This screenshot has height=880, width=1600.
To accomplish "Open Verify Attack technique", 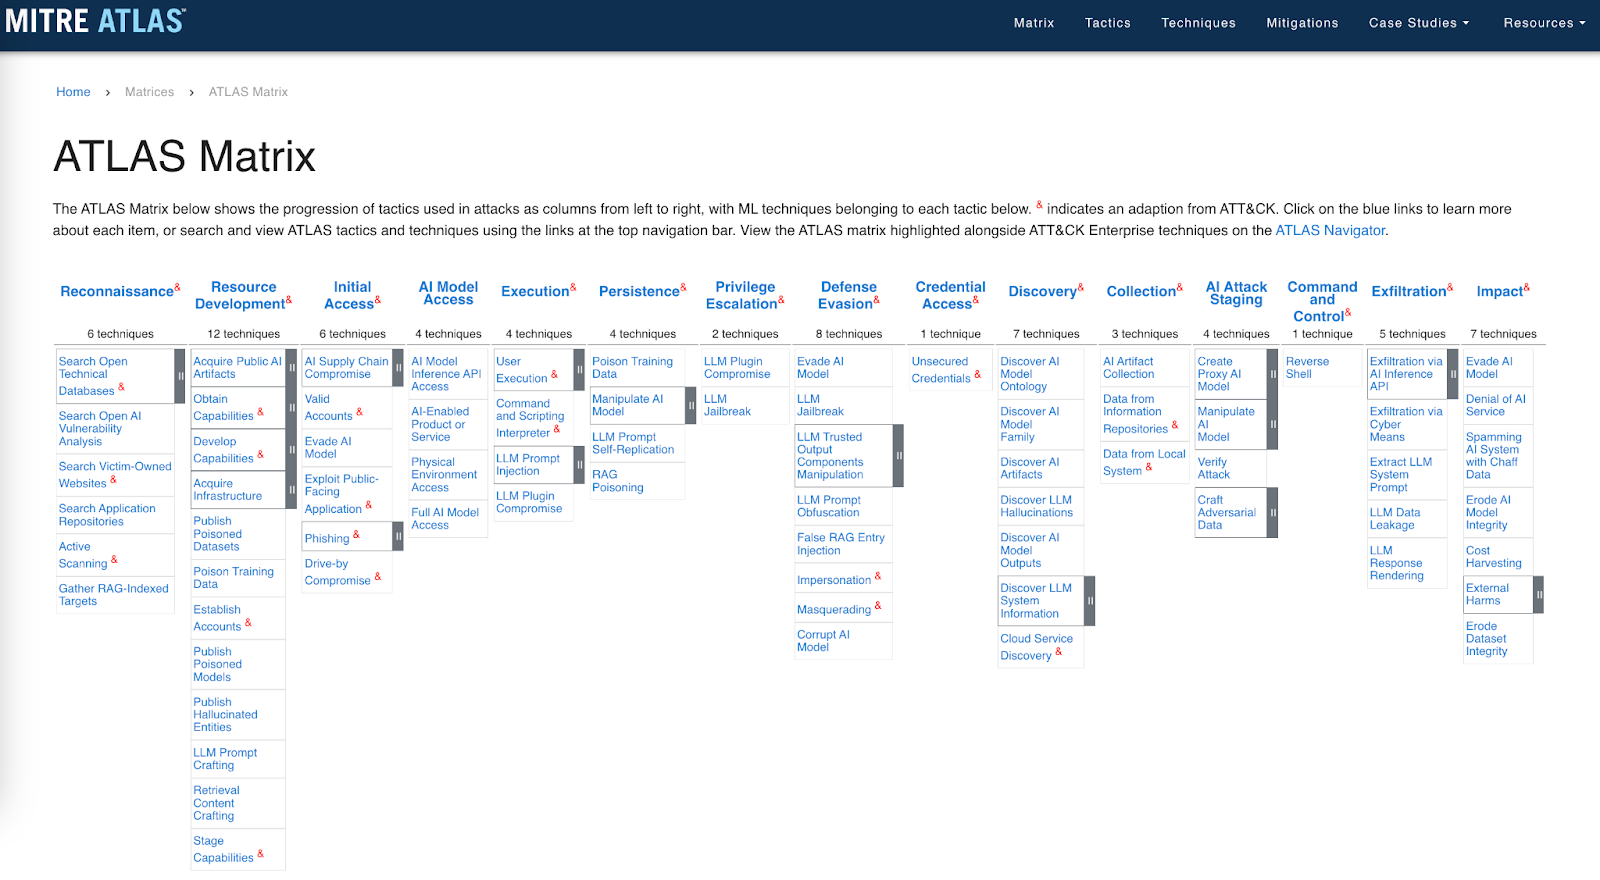I will [x=1213, y=468].
